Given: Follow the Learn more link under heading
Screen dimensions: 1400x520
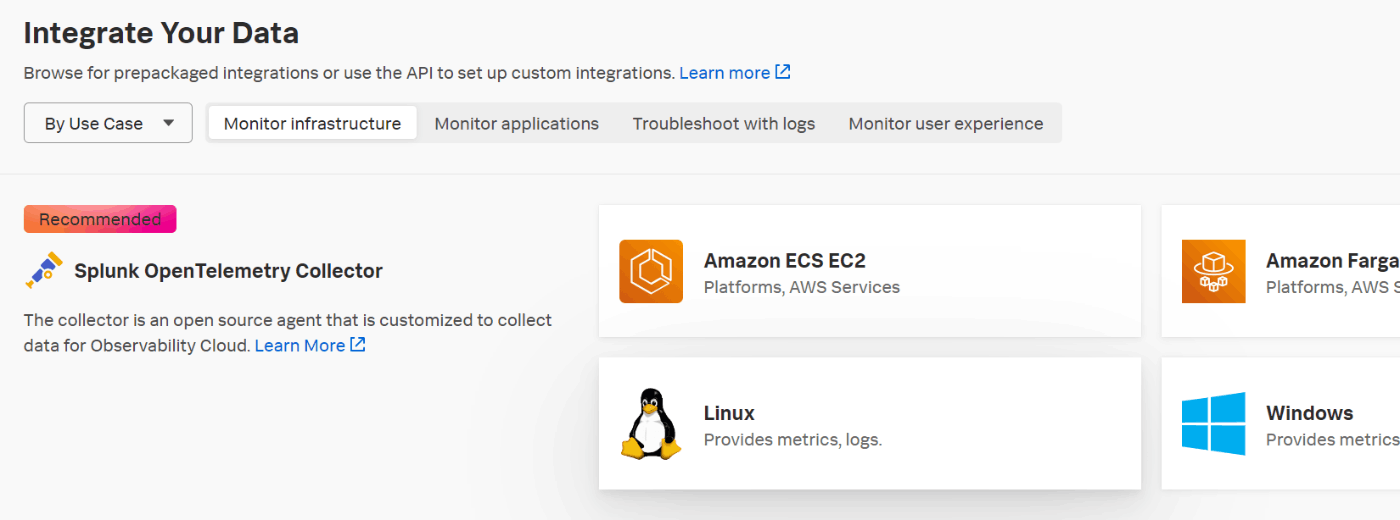Looking at the screenshot, I should pyautogui.click(x=724, y=73).
